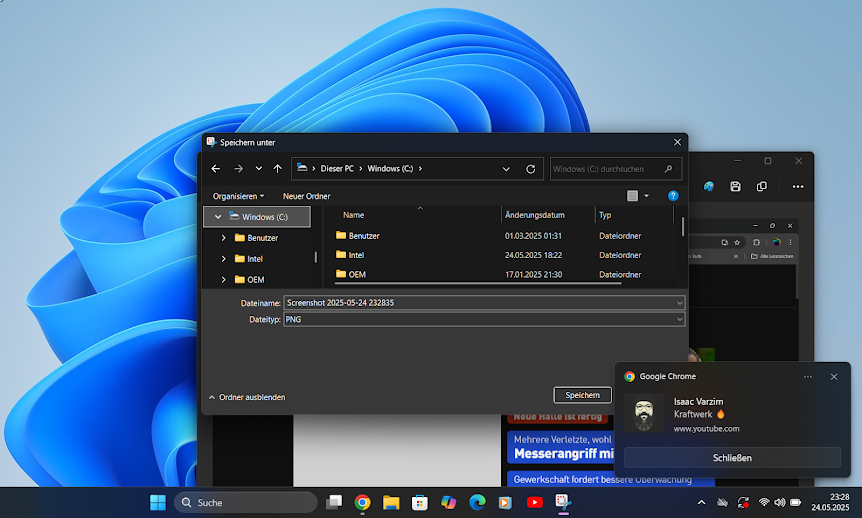Click the Speichern button
Image resolution: width=862 pixels, height=518 pixels.
[x=582, y=395]
